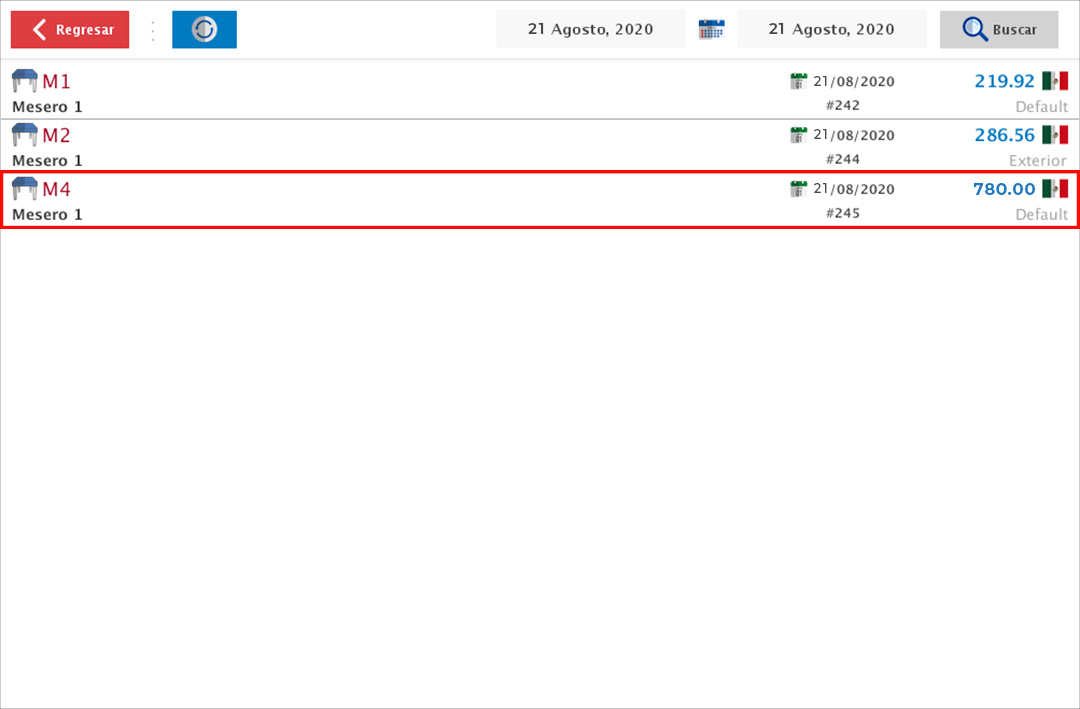Open the calendar icon between date fields
The width and height of the screenshot is (1080, 709).
point(711,29)
